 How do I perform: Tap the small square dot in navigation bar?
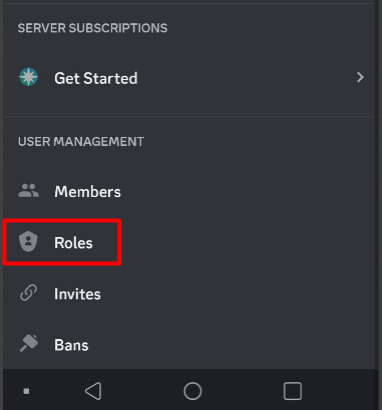[x=26, y=391]
